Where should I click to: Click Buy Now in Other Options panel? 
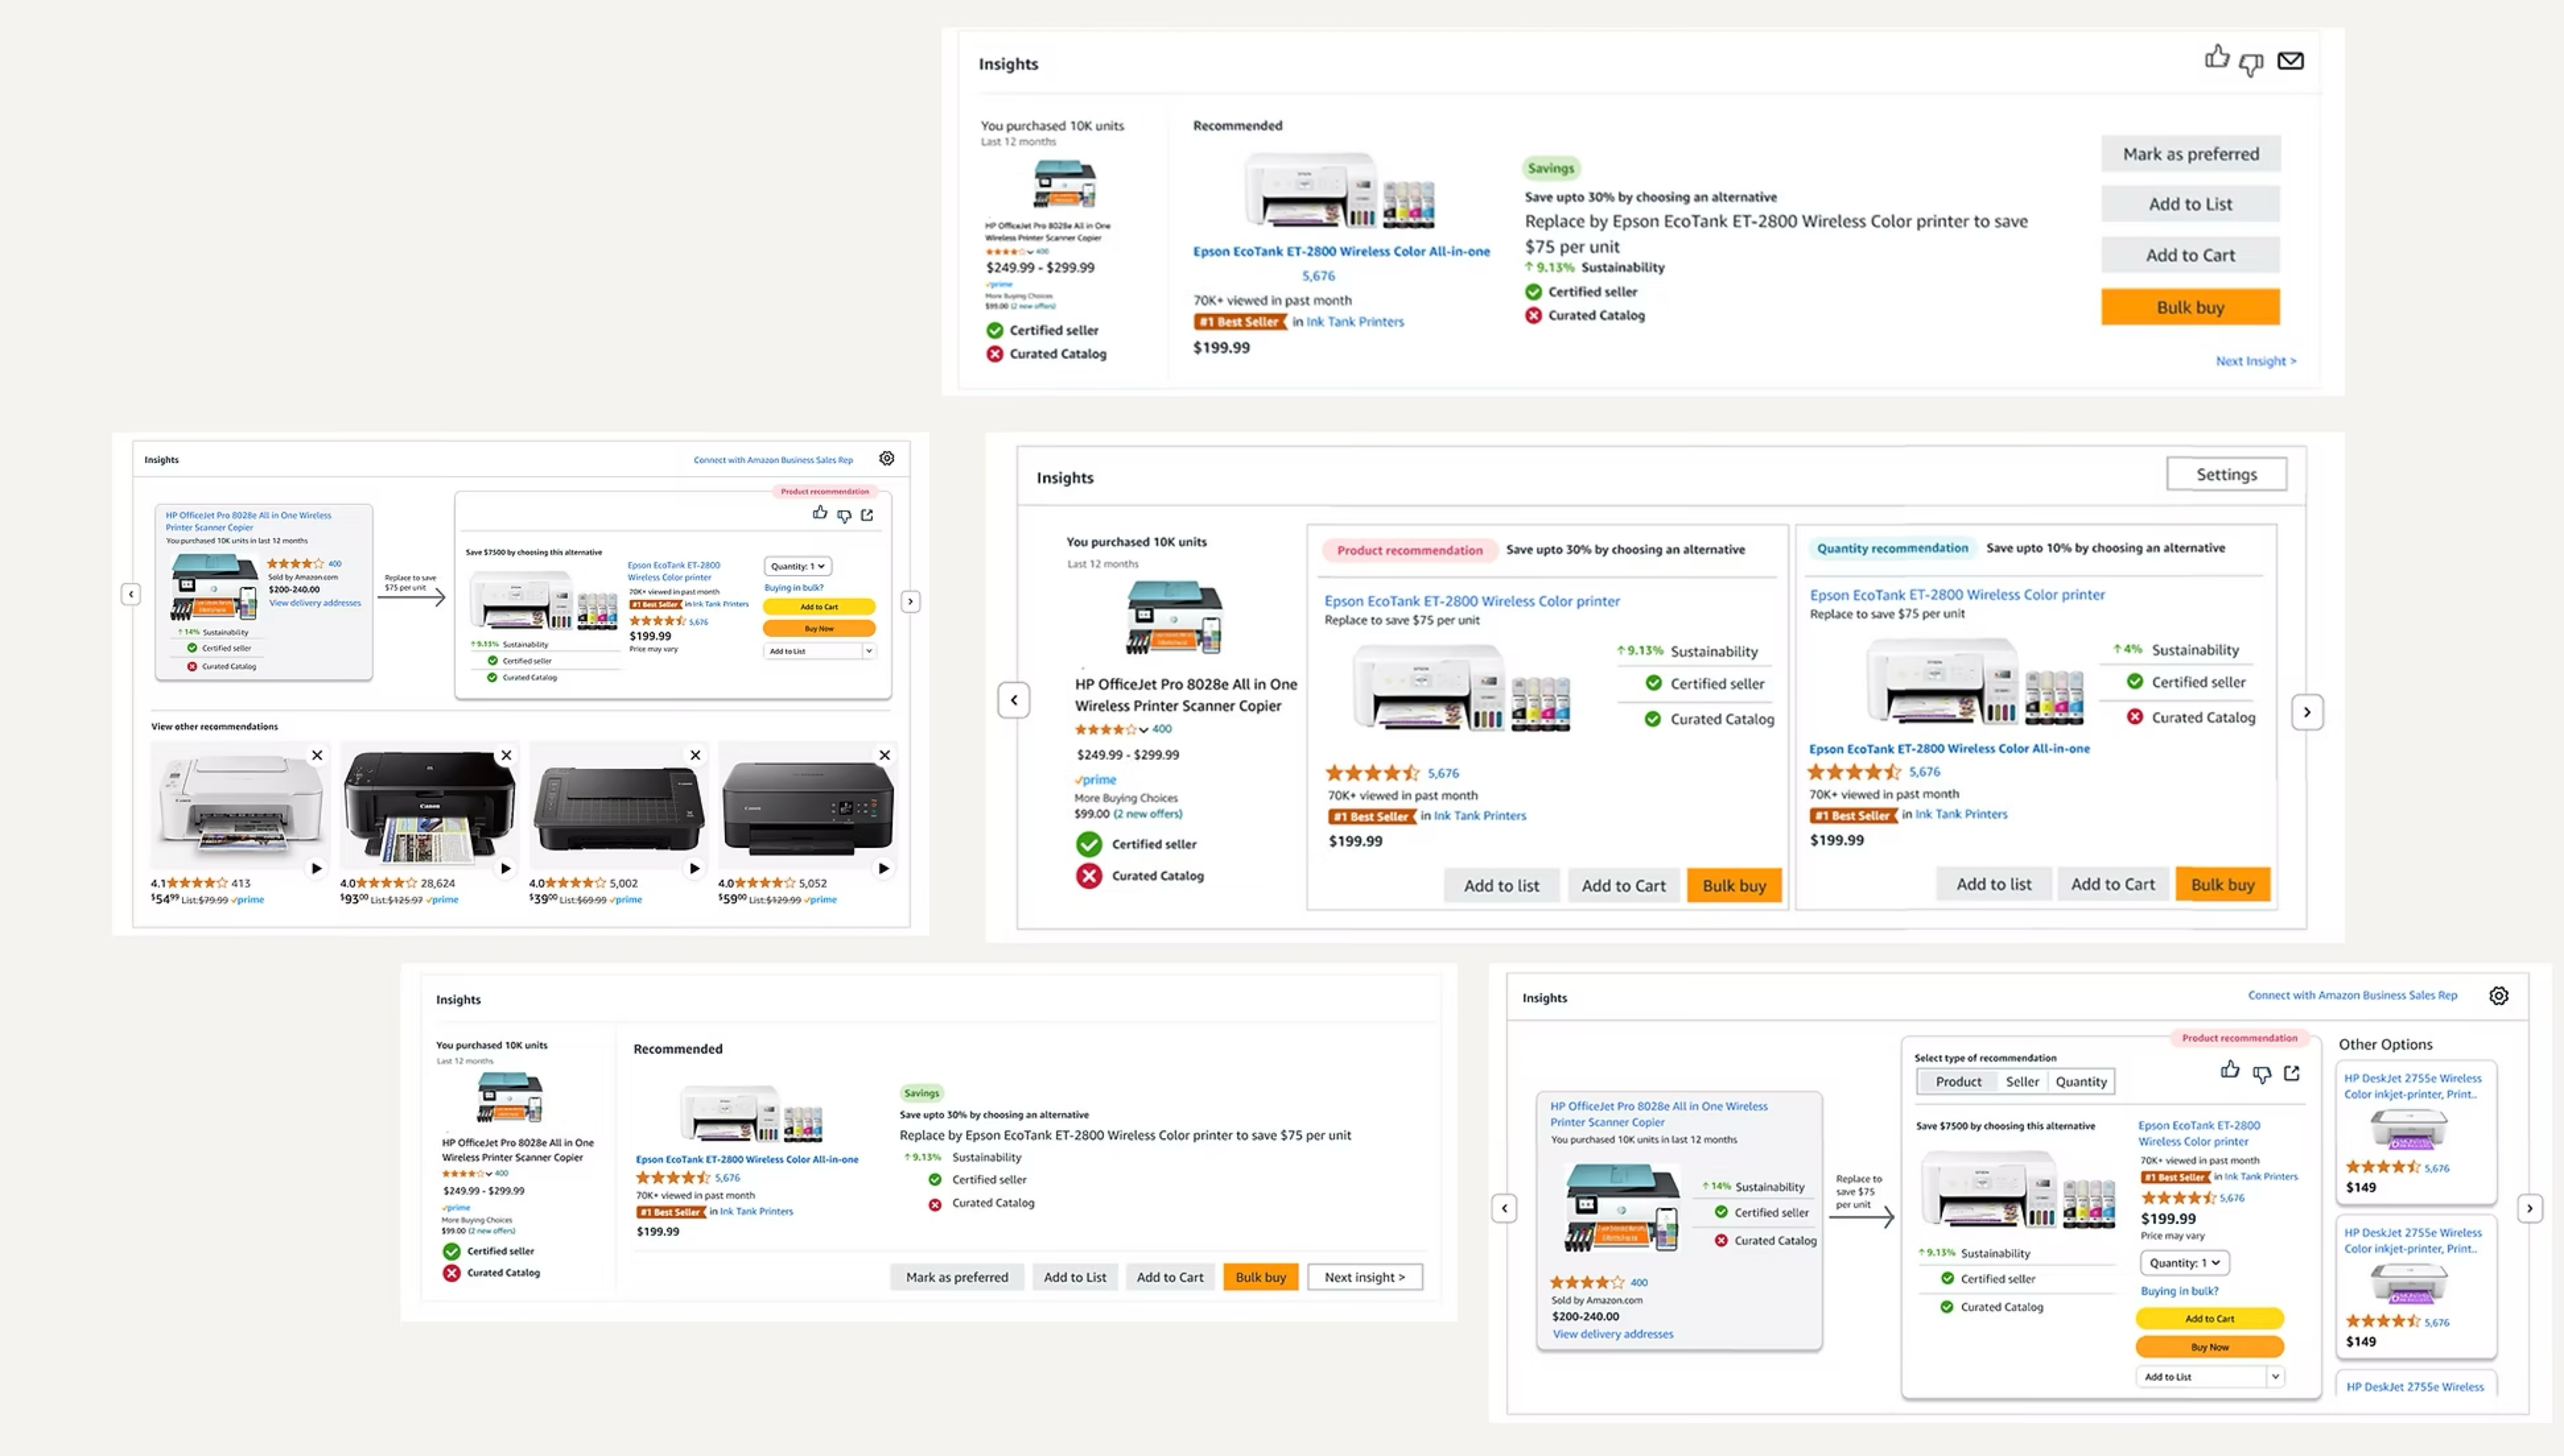point(2210,1347)
